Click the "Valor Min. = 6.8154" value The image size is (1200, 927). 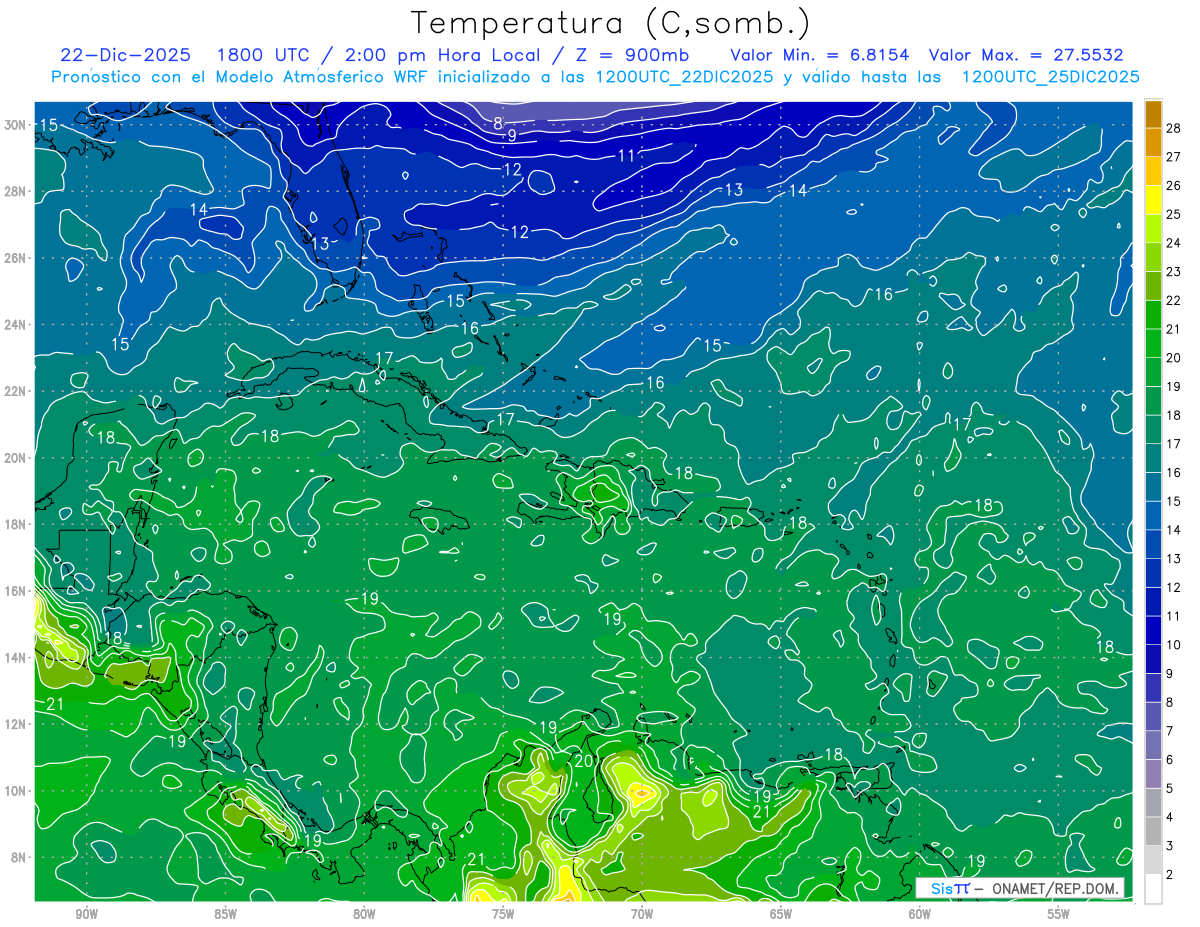[820, 55]
